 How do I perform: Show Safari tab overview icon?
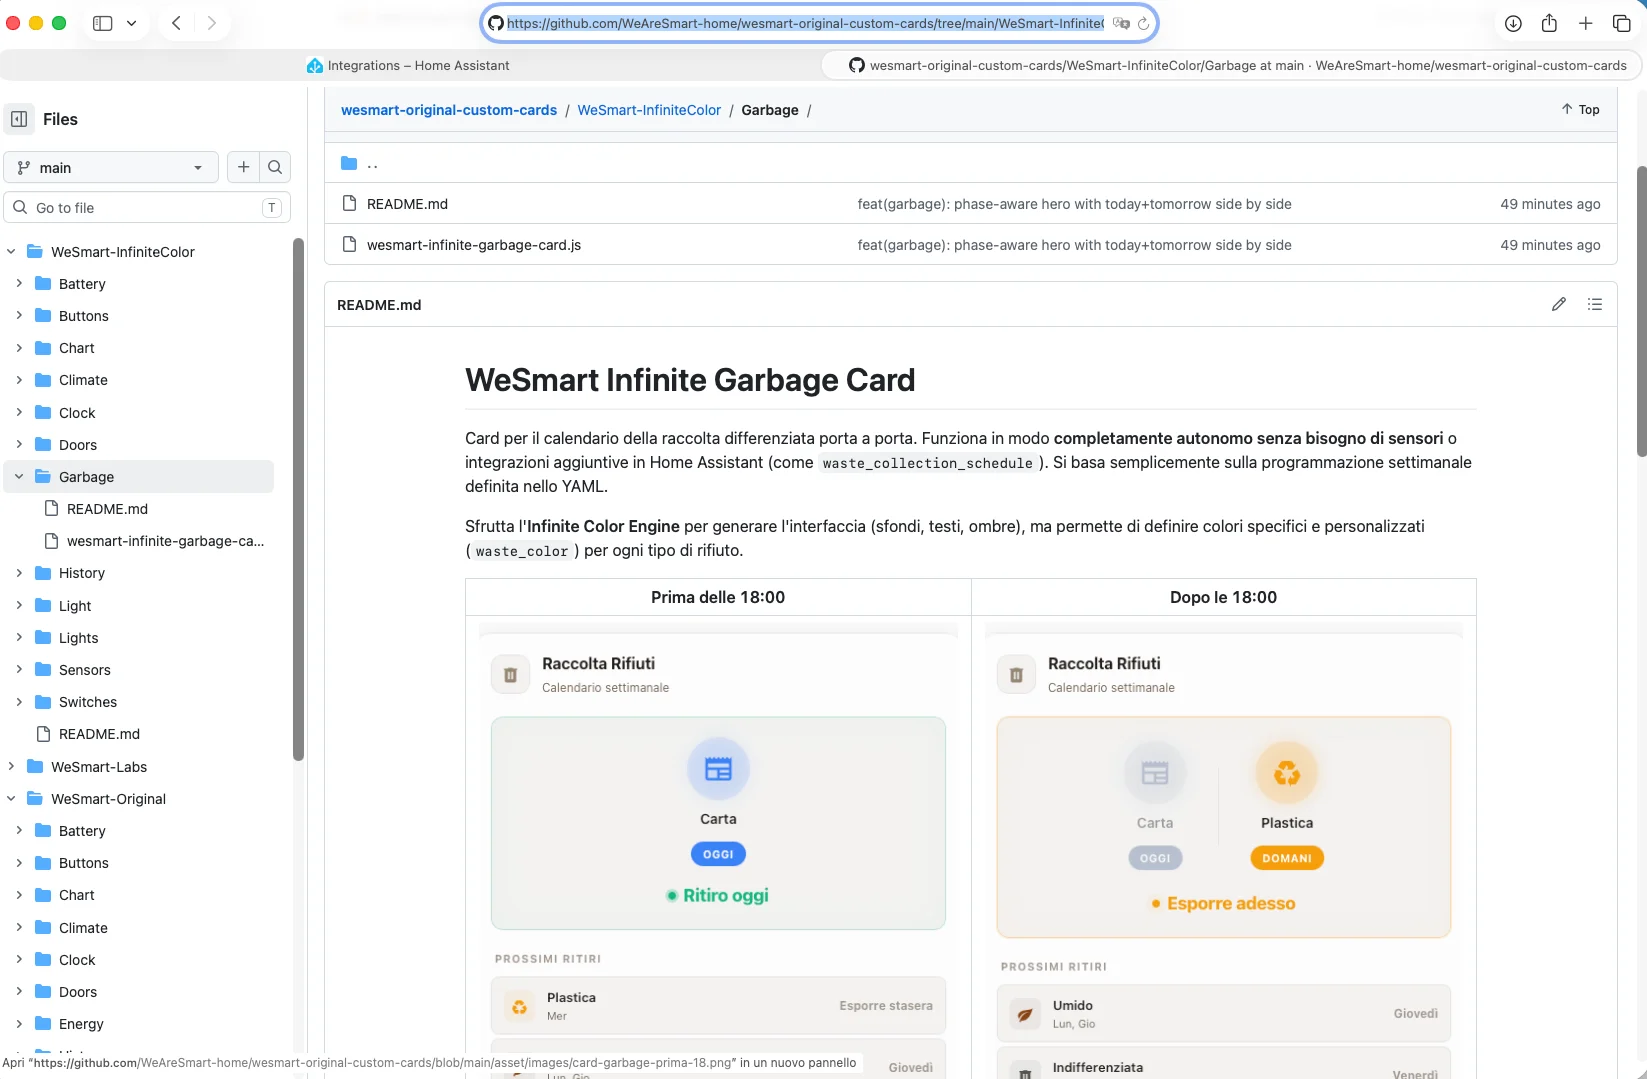[1622, 23]
